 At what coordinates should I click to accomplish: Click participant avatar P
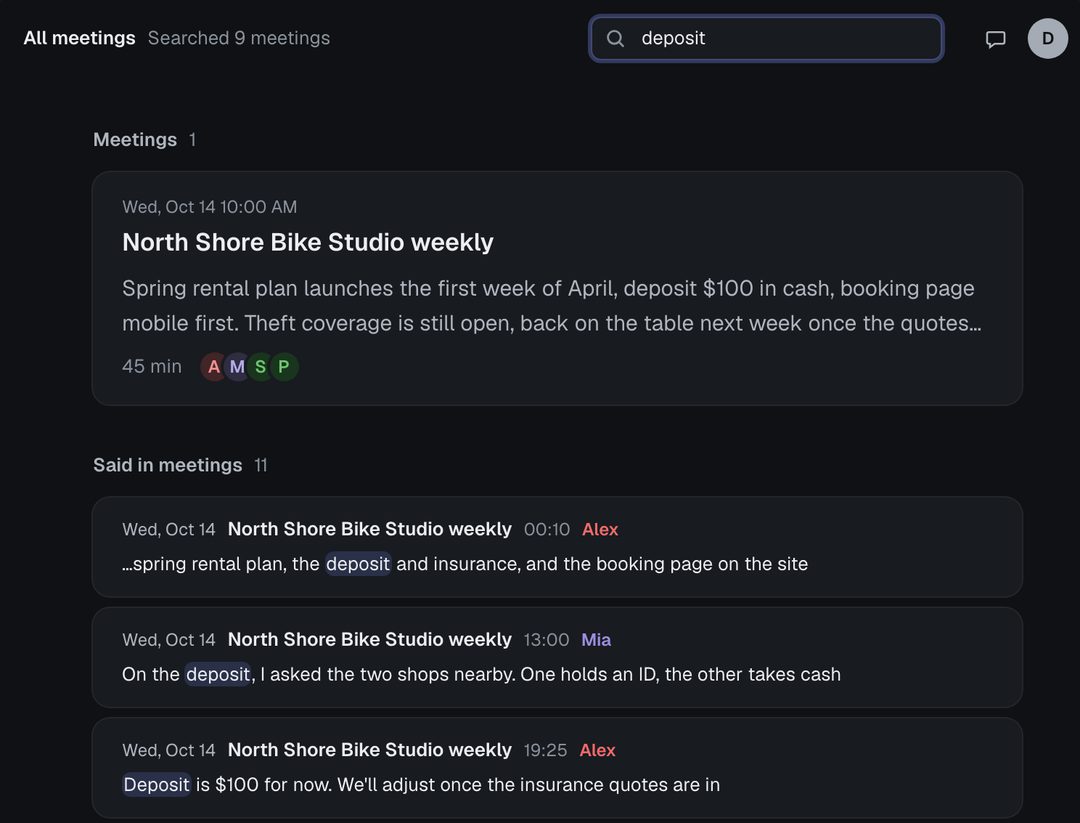284,366
